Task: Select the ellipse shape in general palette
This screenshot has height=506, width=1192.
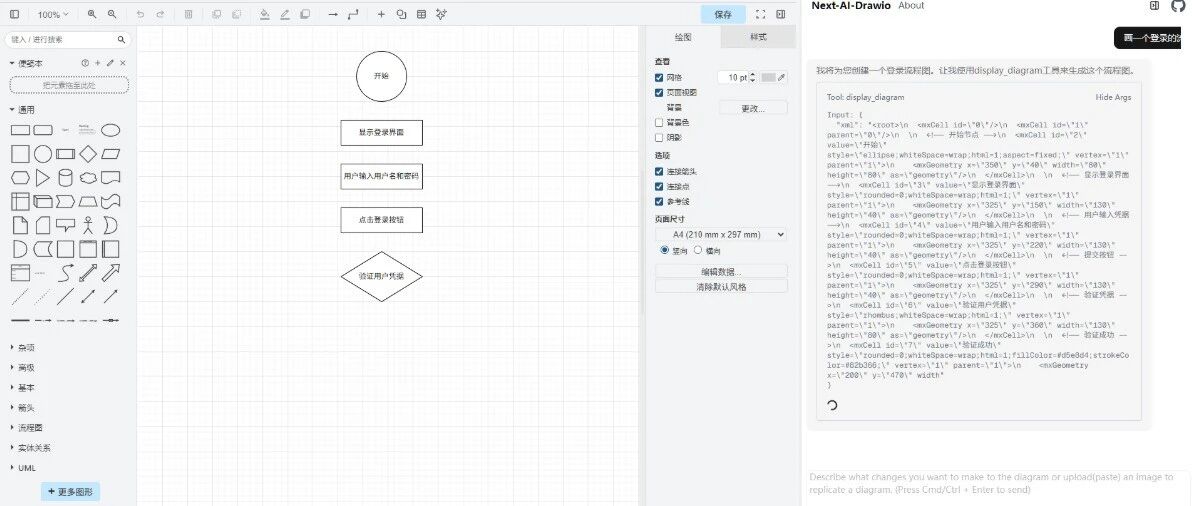Action: (x=110, y=130)
